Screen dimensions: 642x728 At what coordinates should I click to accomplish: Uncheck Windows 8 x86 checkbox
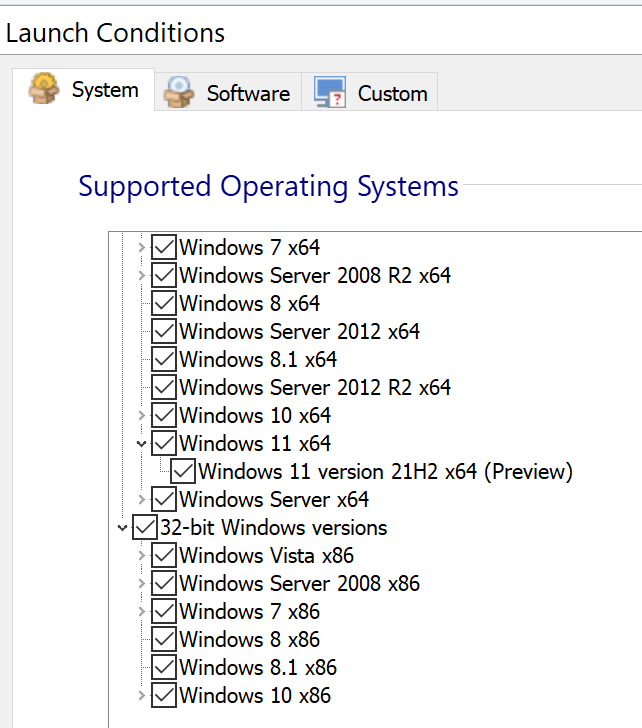click(163, 639)
